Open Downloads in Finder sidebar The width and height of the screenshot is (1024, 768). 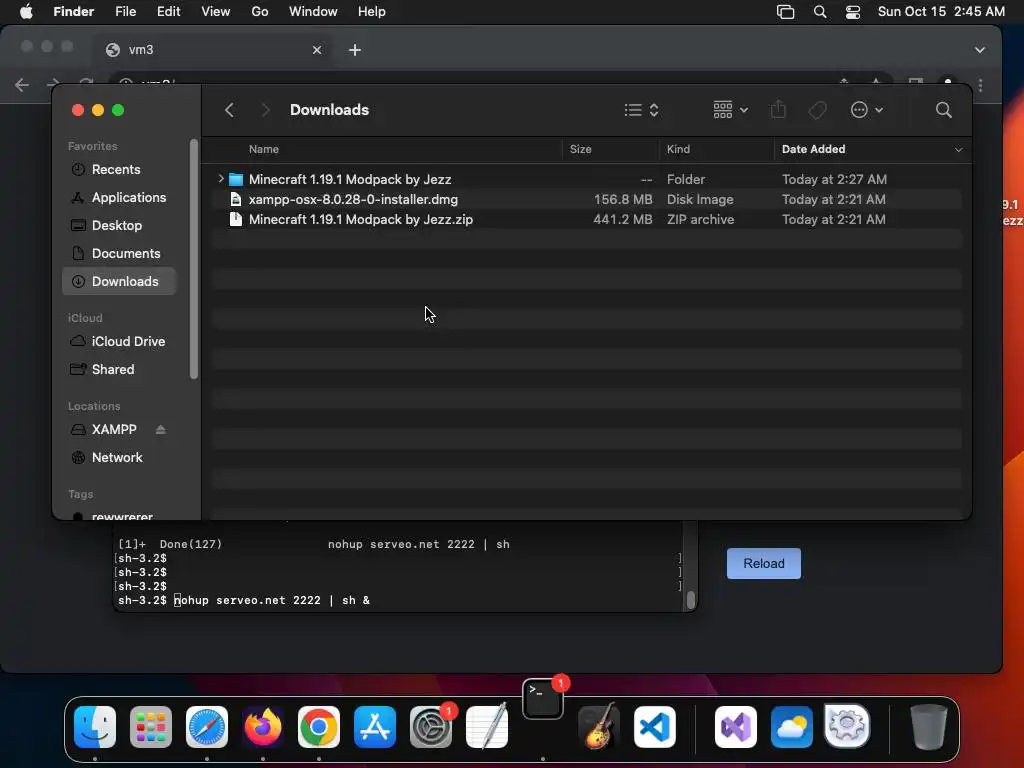point(119,281)
